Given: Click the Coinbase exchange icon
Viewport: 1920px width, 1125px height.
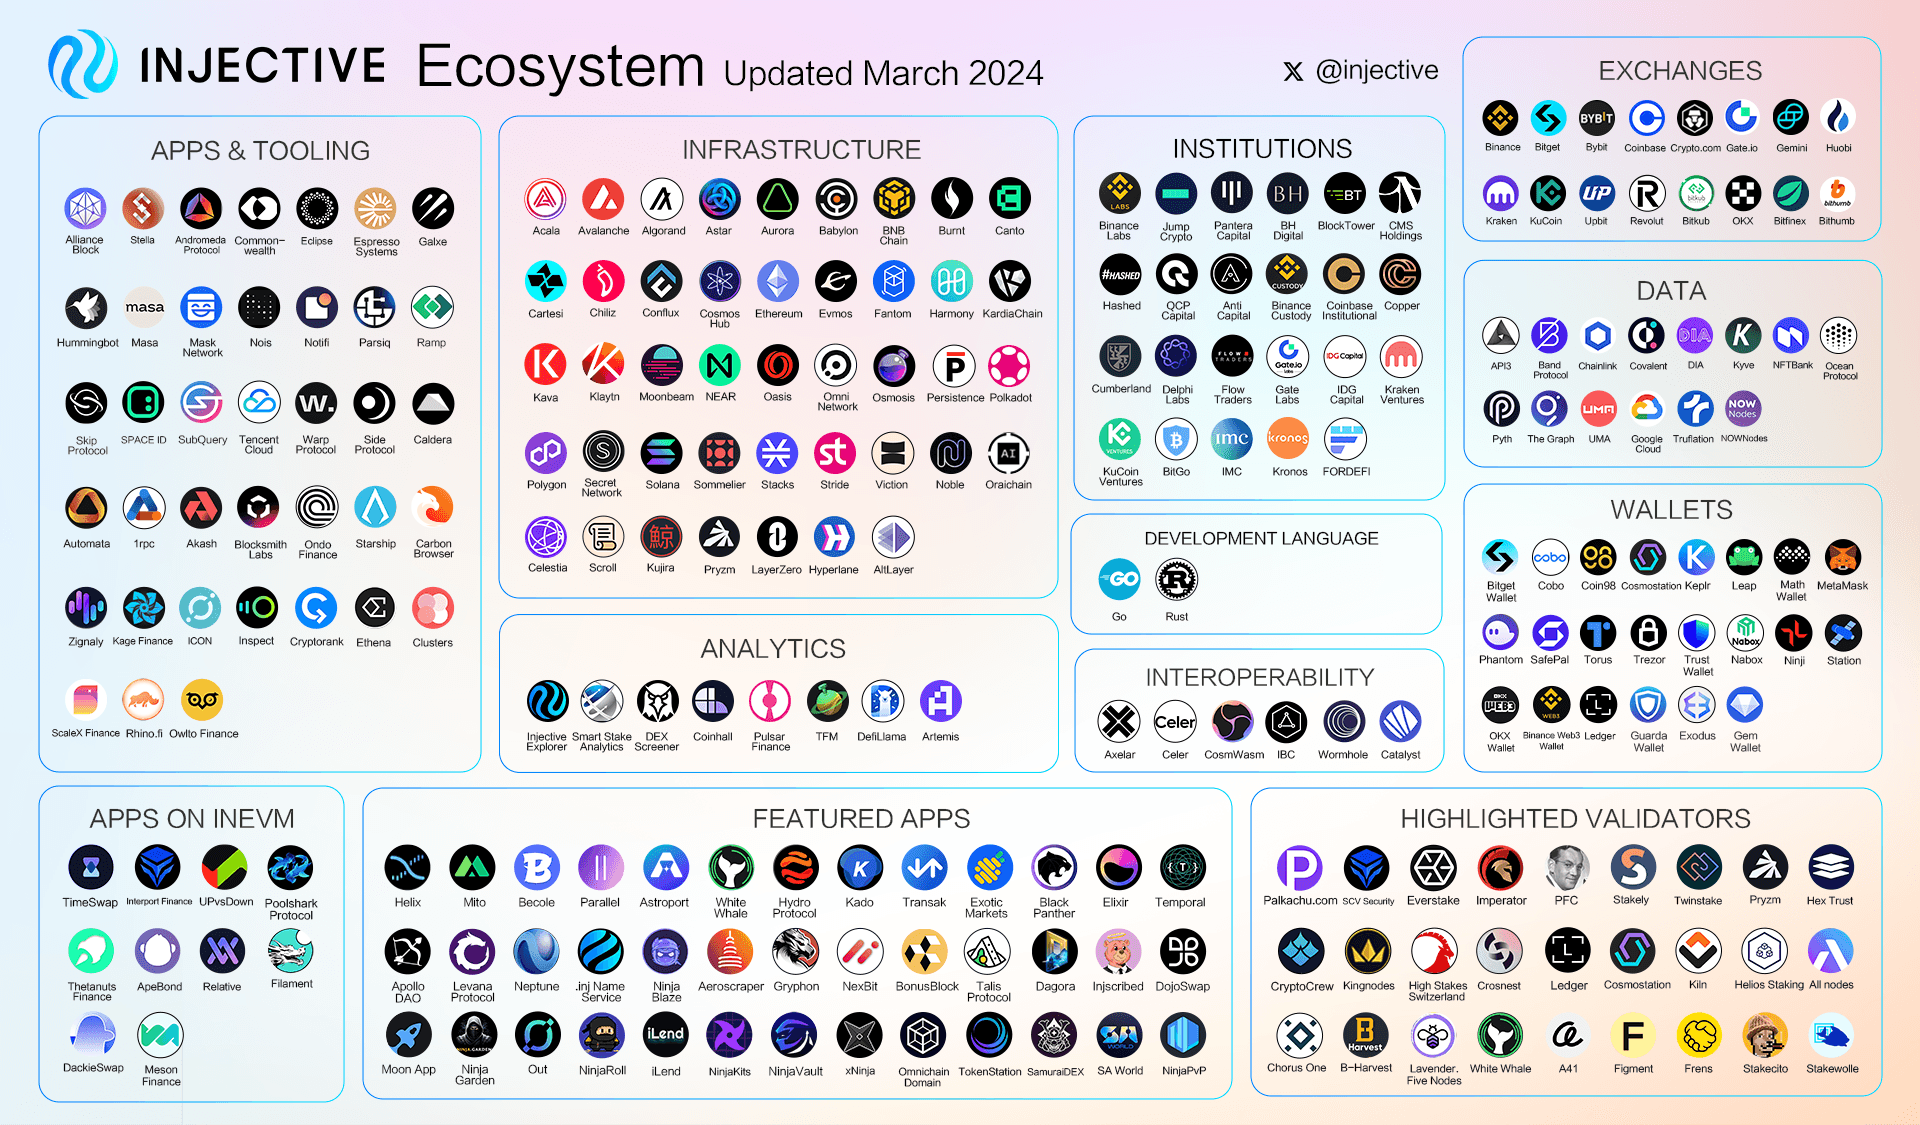Looking at the screenshot, I should point(1646,118).
